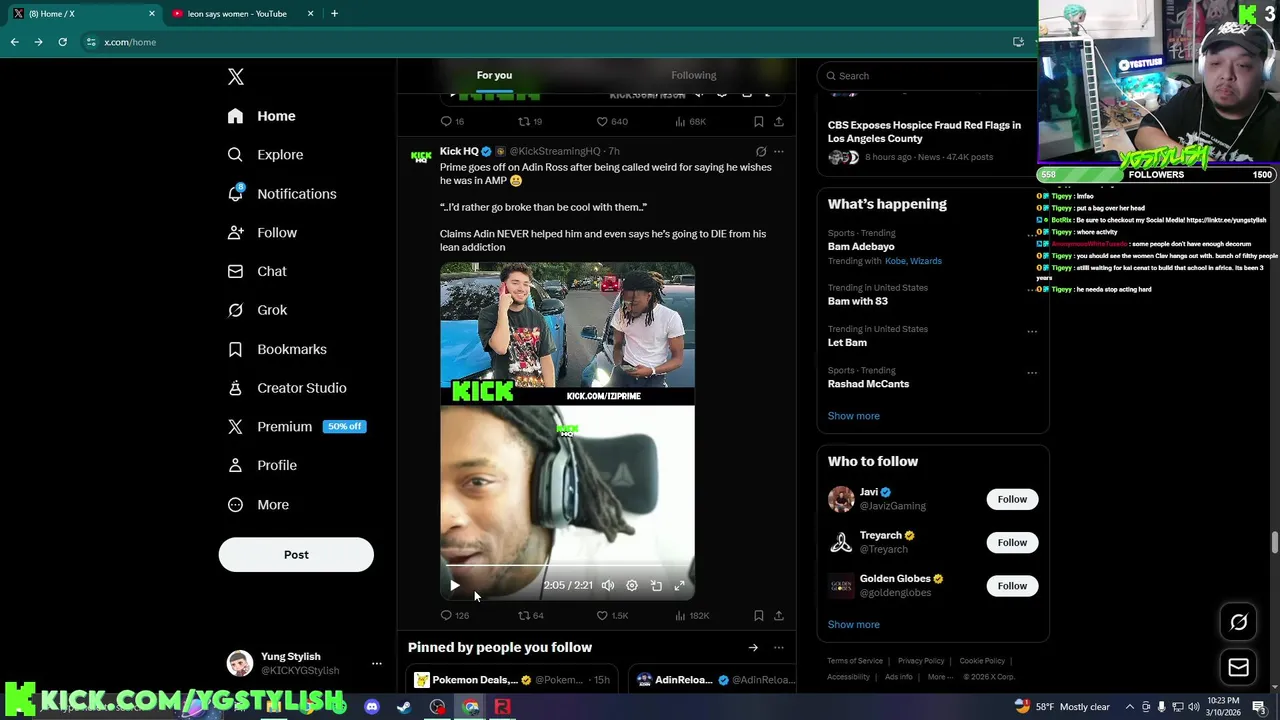Share the Kick HQ post
The image size is (1280, 720).
click(x=779, y=616)
